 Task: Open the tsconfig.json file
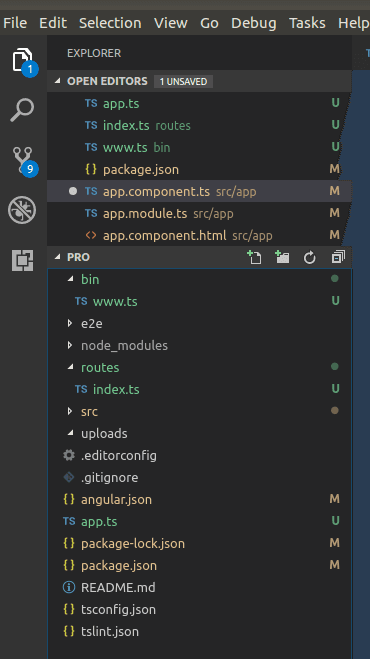[199, 609]
